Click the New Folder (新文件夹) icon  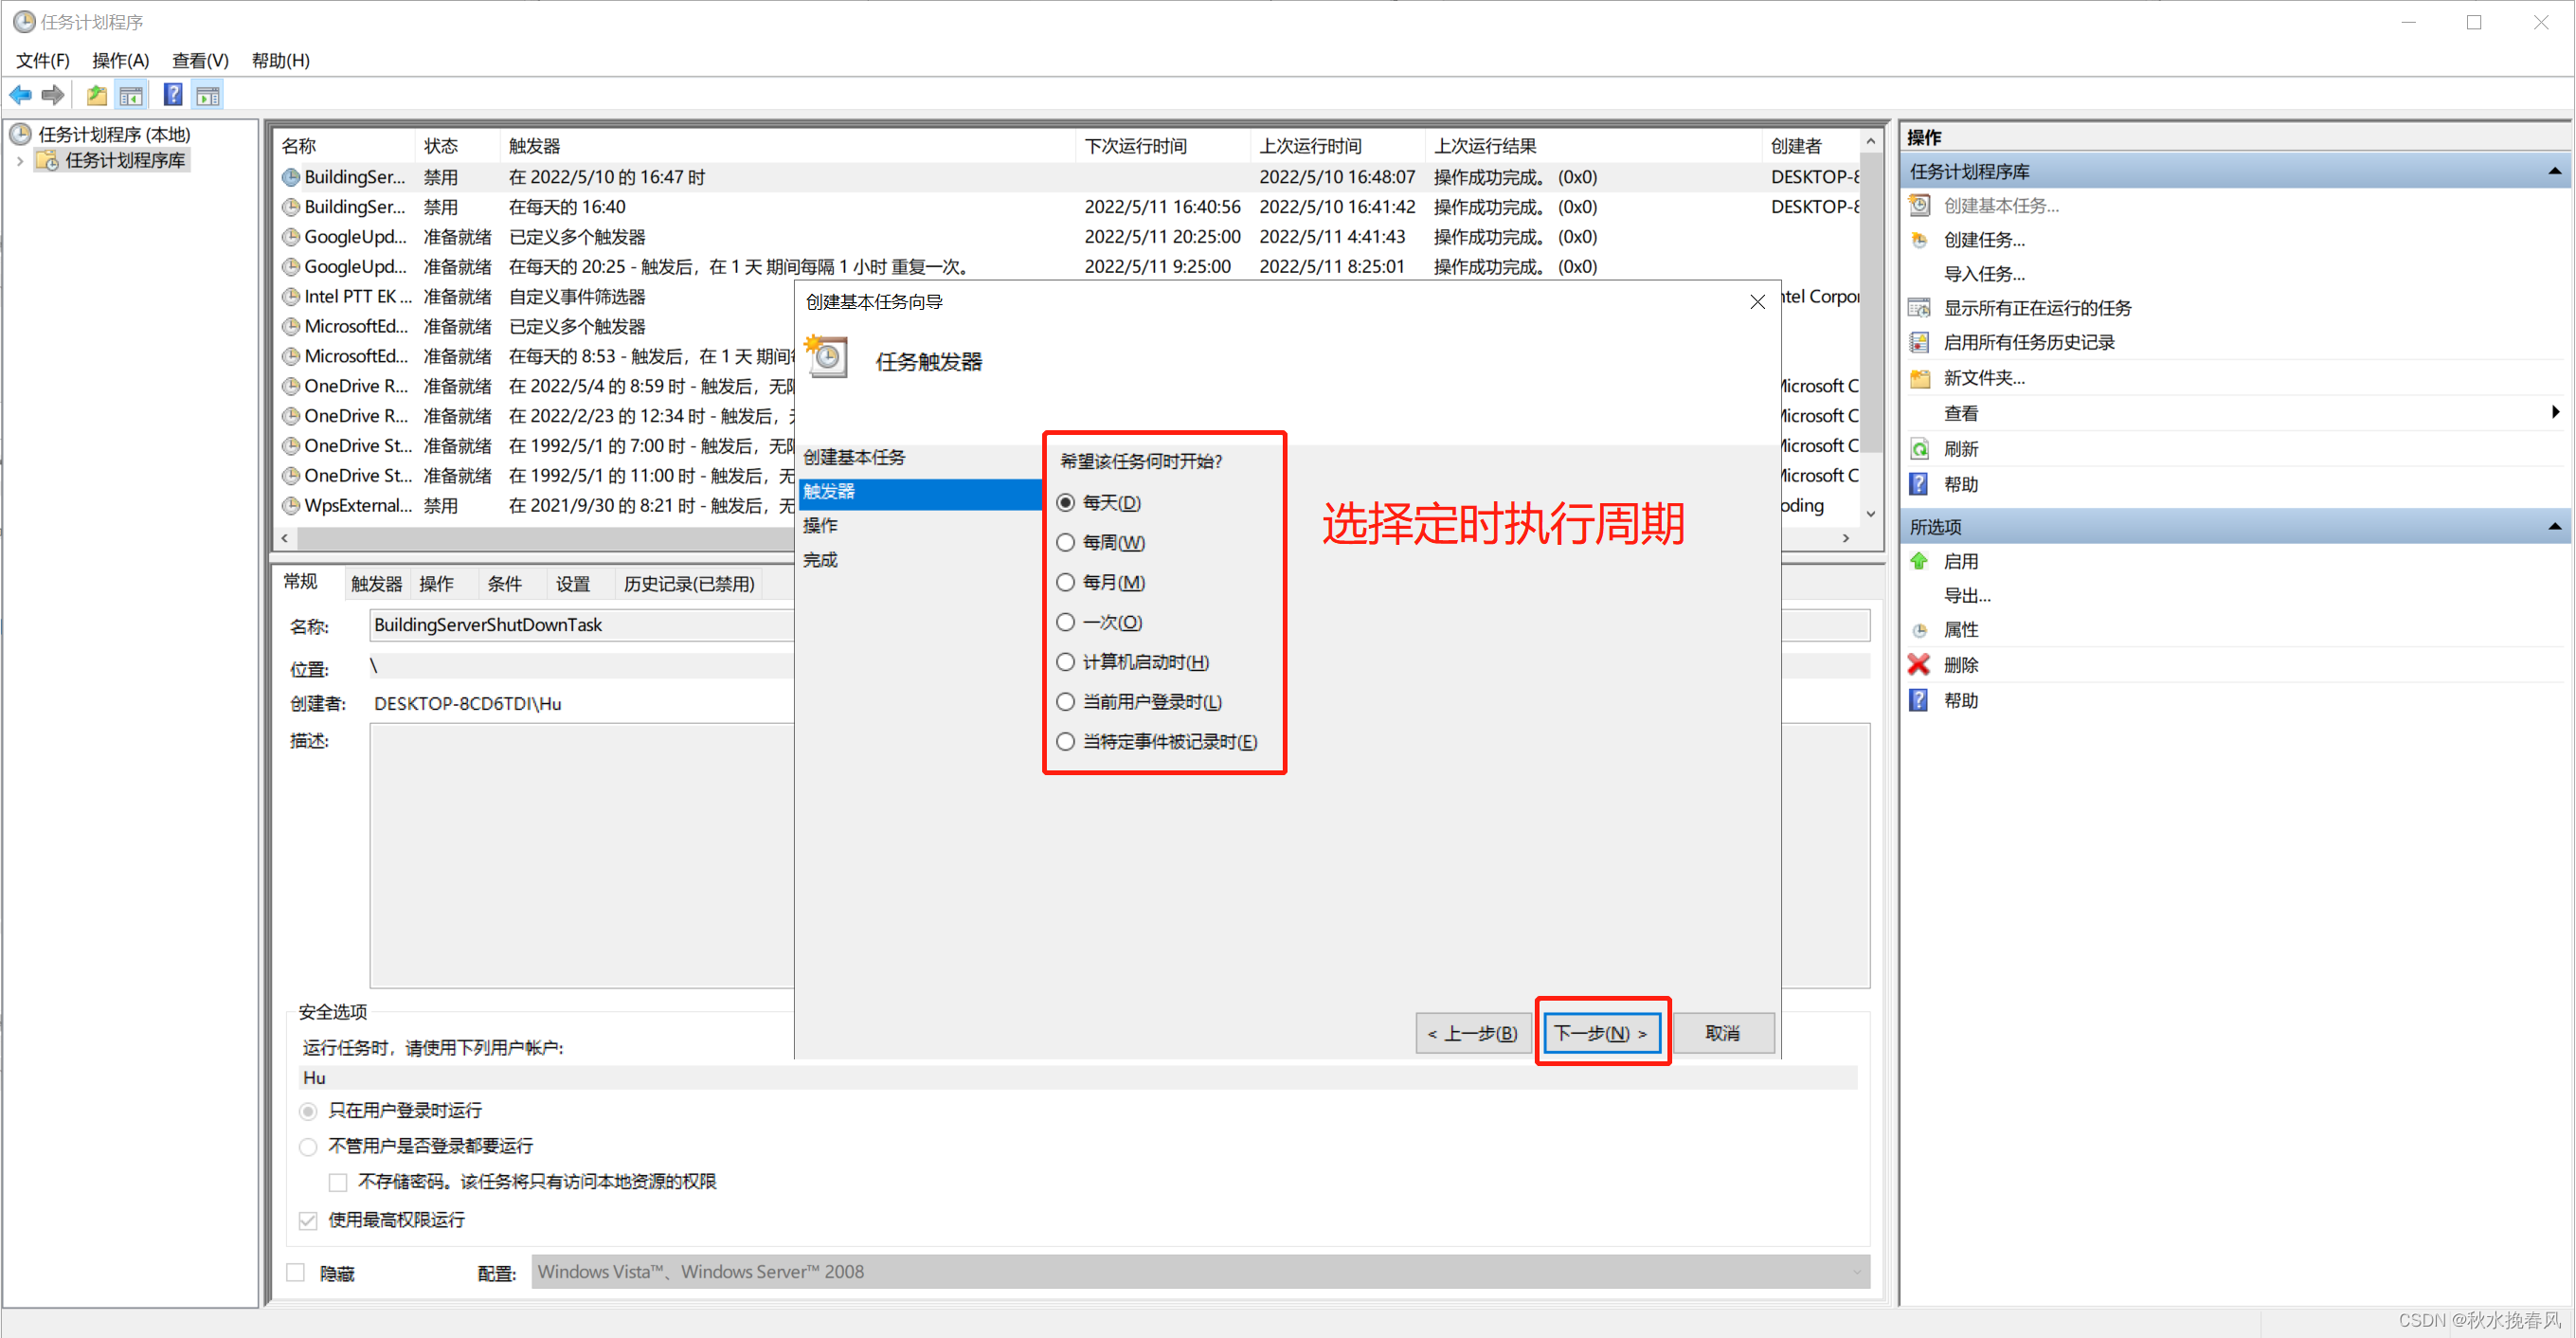[1920, 378]
